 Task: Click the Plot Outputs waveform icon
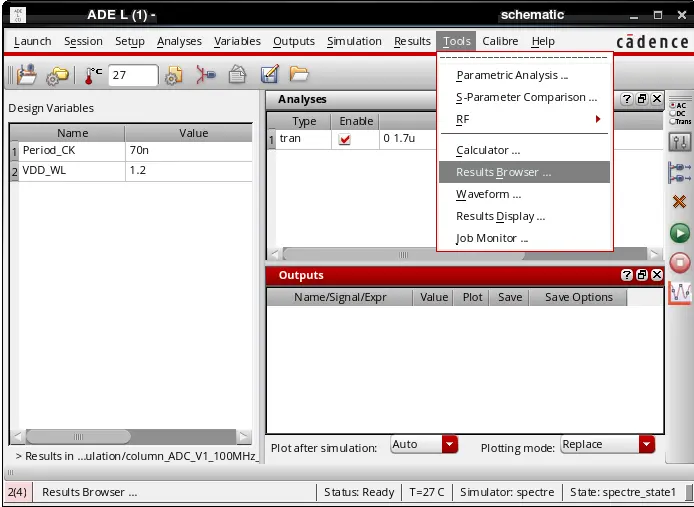click(x=680, y=293)
